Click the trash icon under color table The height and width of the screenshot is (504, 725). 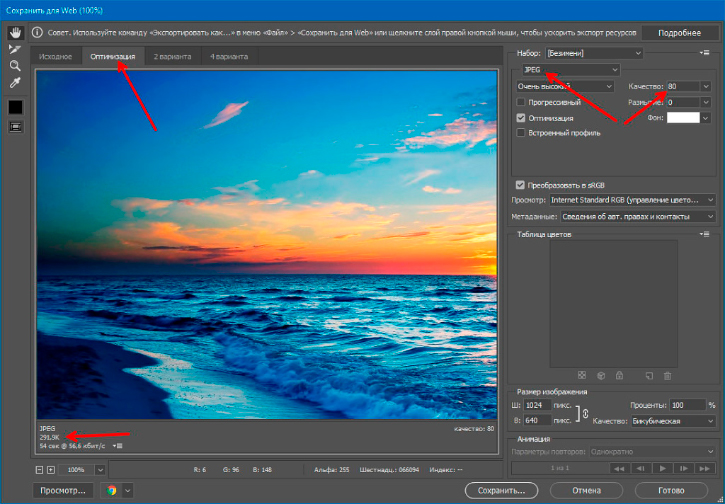667,376
